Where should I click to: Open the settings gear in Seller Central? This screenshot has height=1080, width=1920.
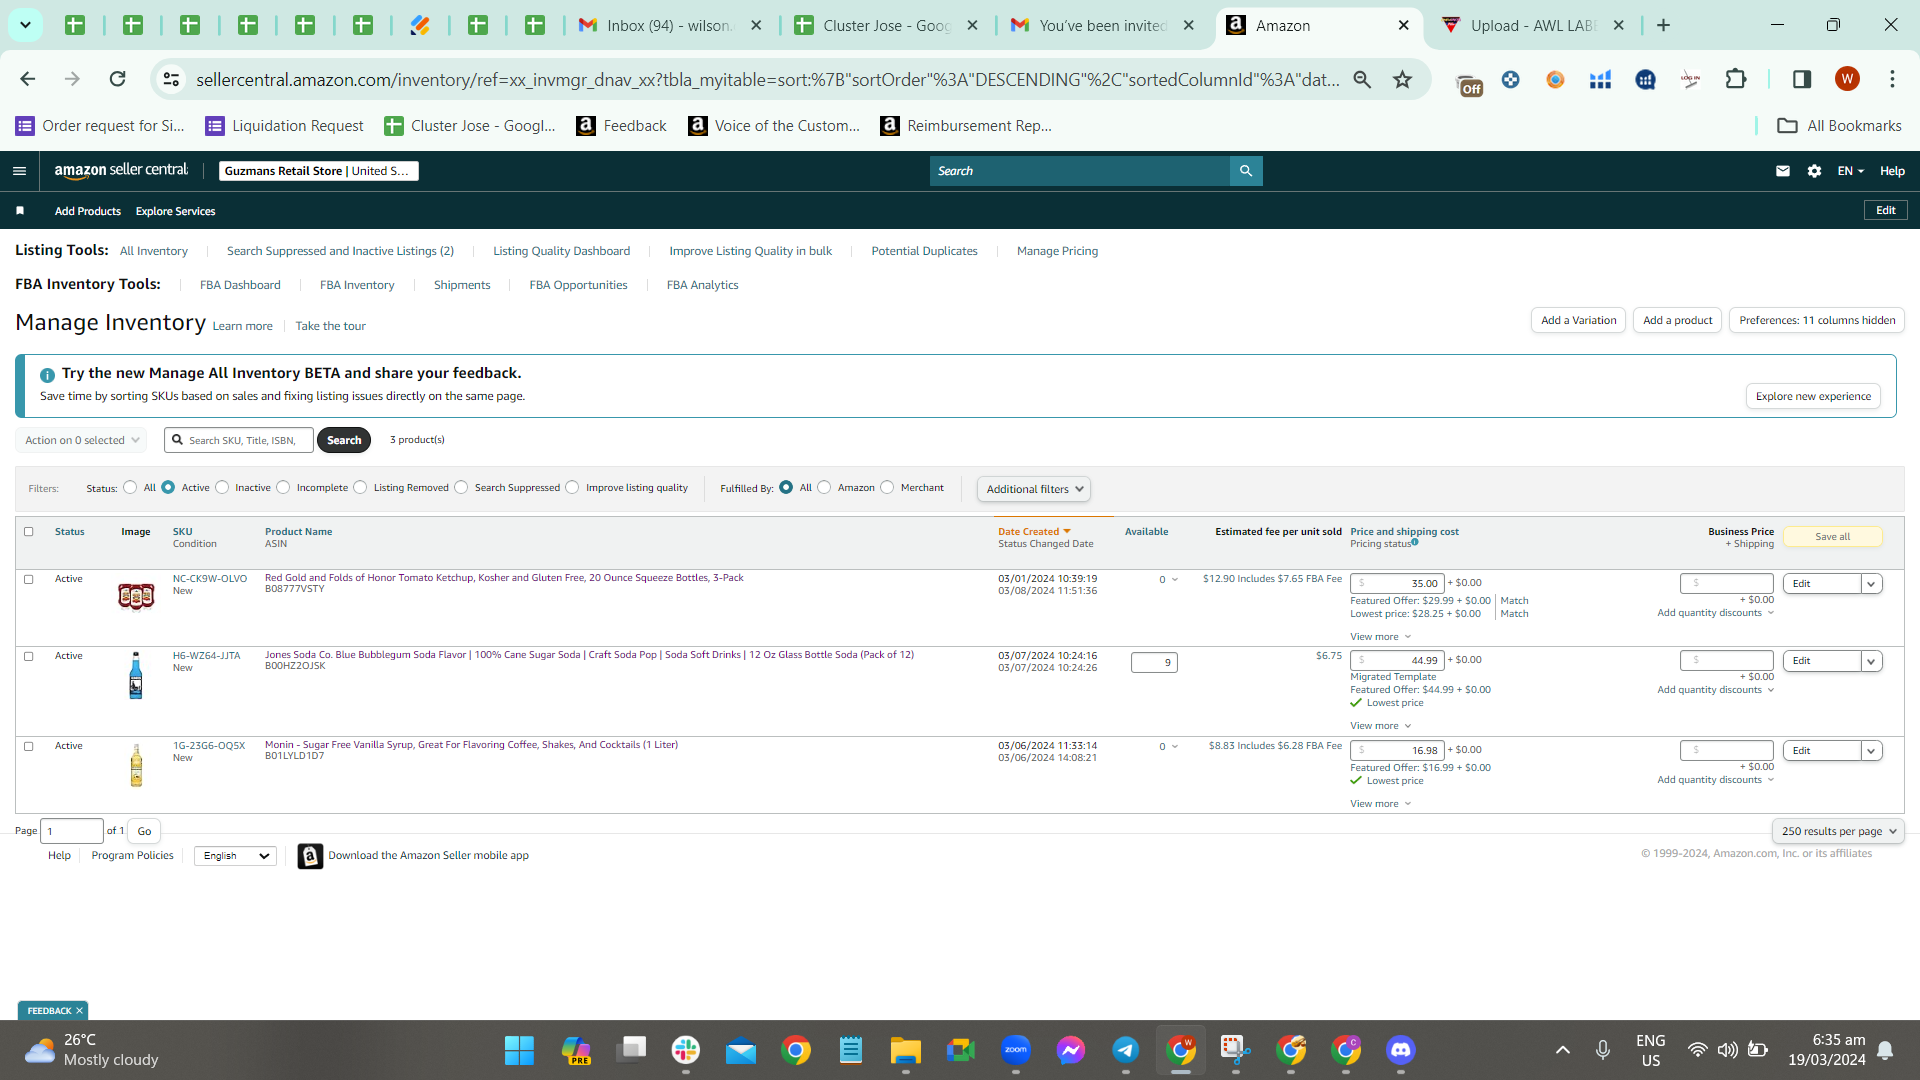pos(1815,171)
